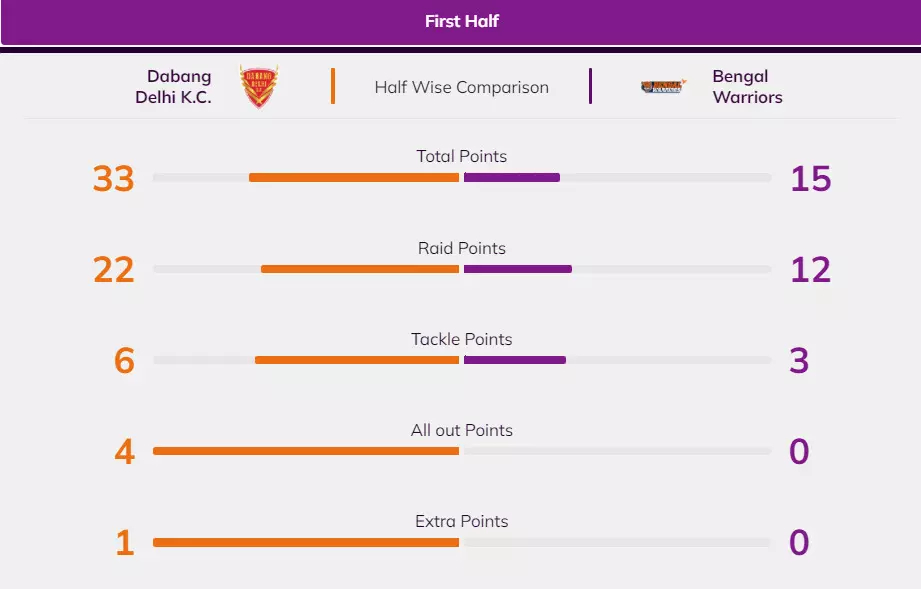
Task: Click the orange Extra Points bar
Action: (306, 542)
